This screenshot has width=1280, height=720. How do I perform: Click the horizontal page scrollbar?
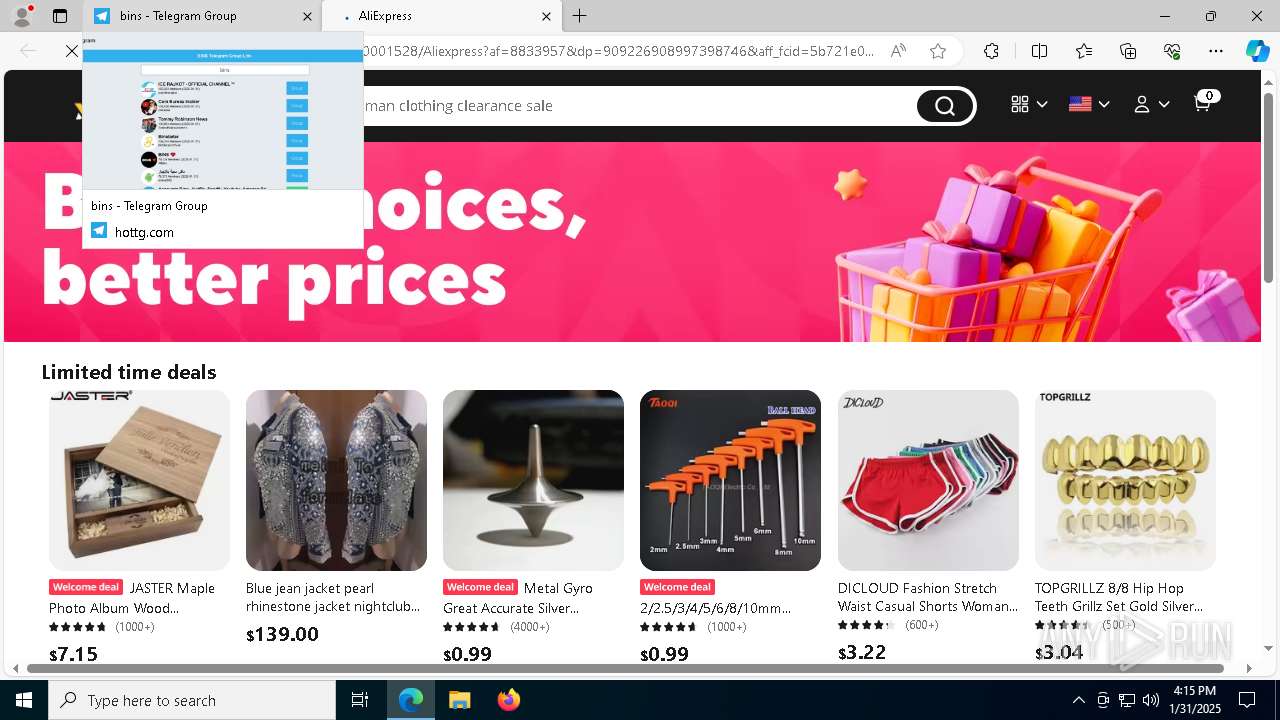625,668
